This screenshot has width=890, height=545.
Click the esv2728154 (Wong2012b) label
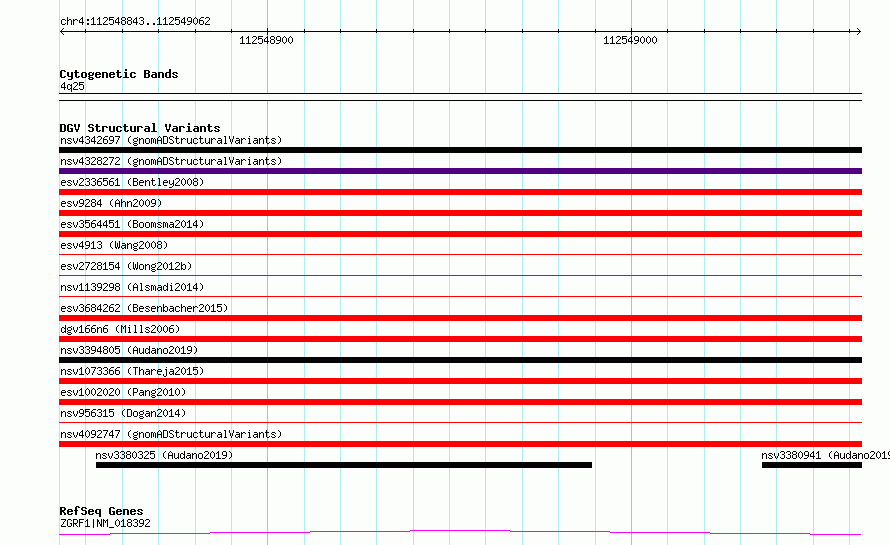(x=126, y=266)
